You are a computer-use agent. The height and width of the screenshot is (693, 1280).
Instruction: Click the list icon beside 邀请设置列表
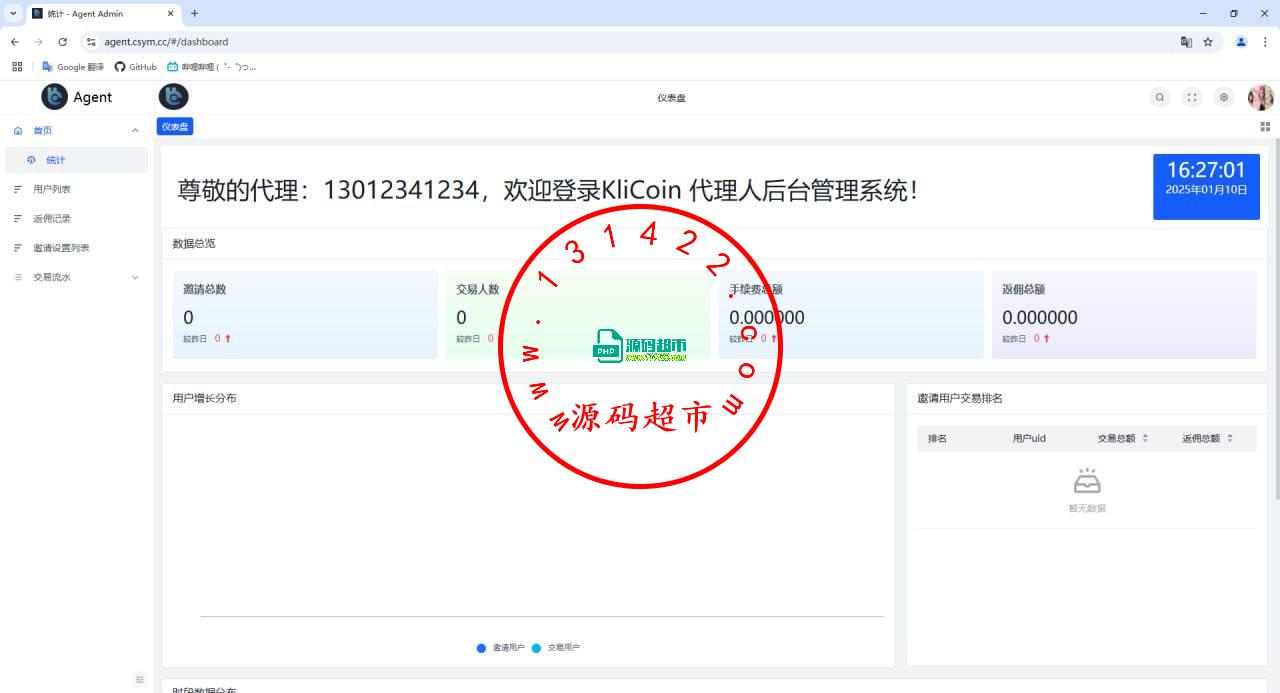pyautogui.click(x=17, y=248)
